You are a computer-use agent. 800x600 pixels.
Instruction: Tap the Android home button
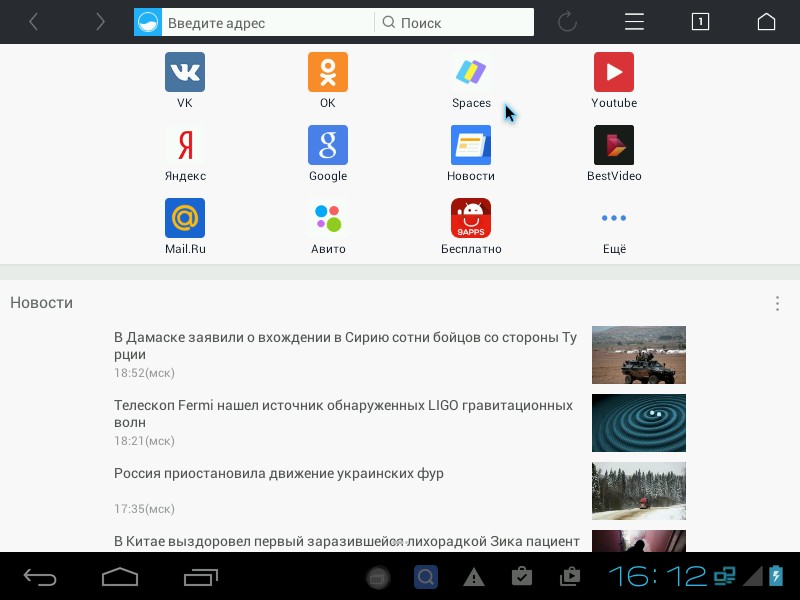coord(120,577)
